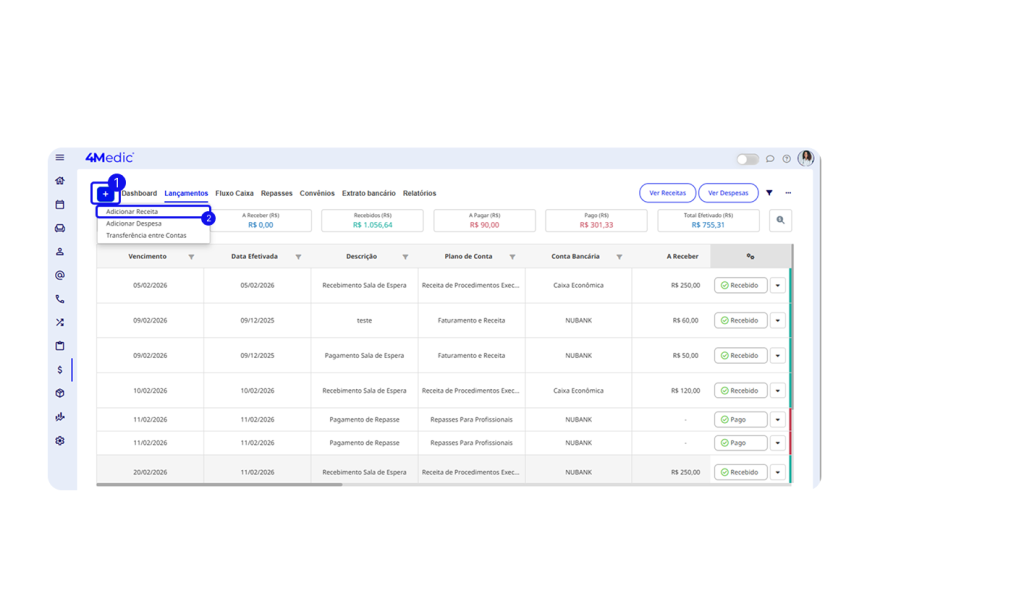Open the home icon in sidebar

[x=60, y=181]
